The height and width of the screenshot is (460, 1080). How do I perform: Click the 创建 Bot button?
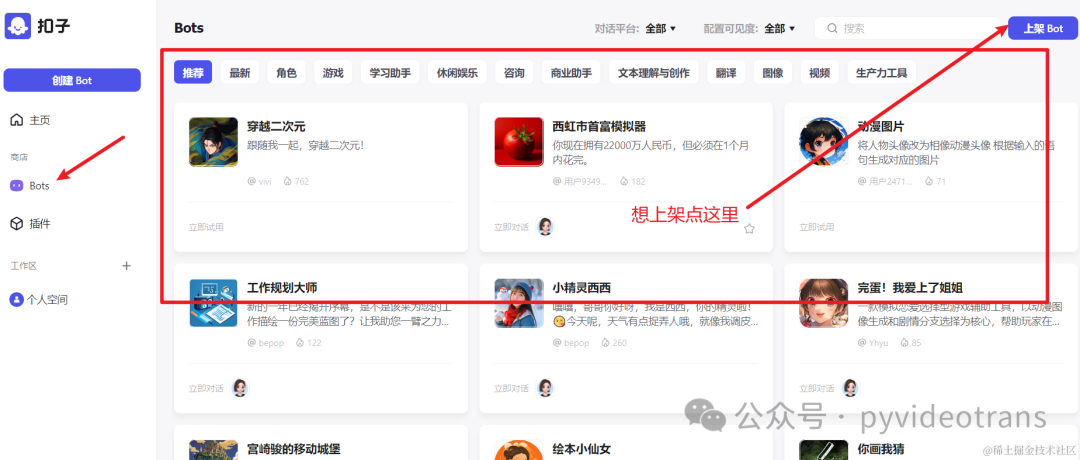pos(72,80)
